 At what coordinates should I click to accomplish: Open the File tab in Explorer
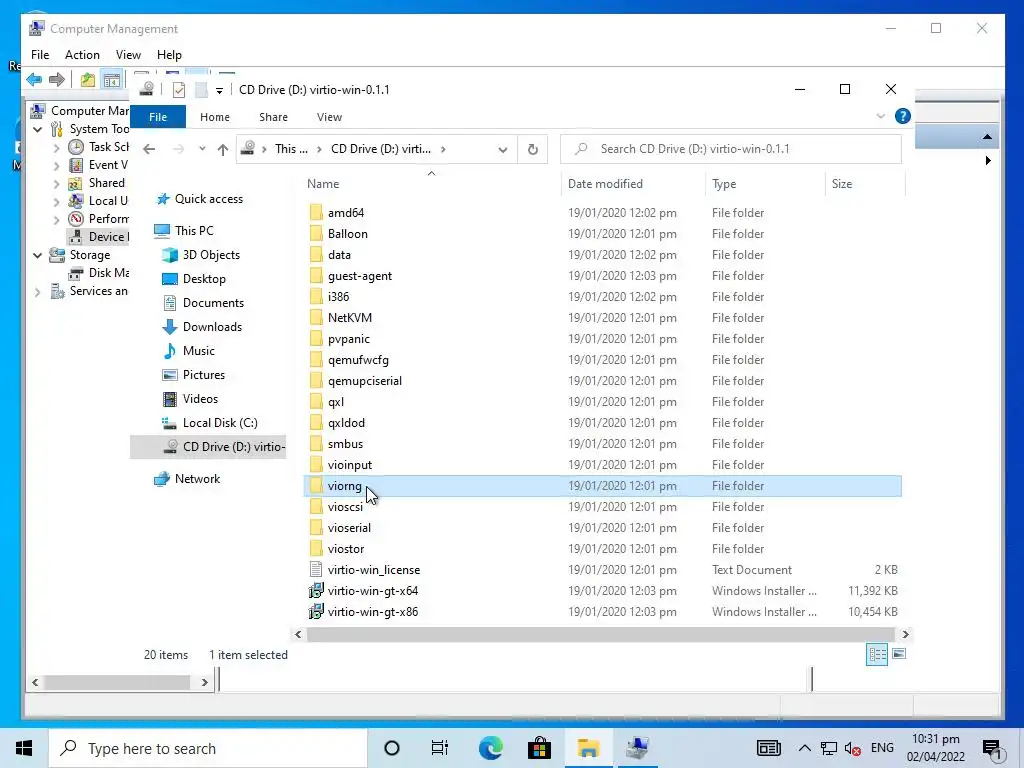click(158, 117)
